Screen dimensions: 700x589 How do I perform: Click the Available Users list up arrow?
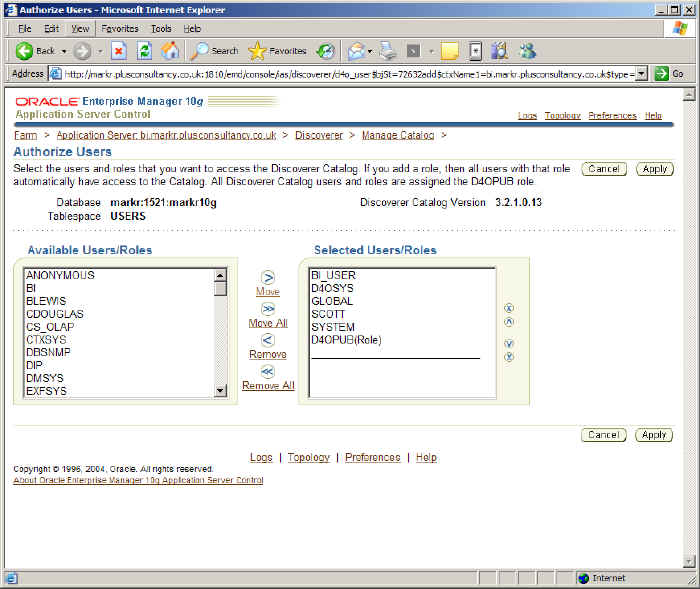click(220, 275)
